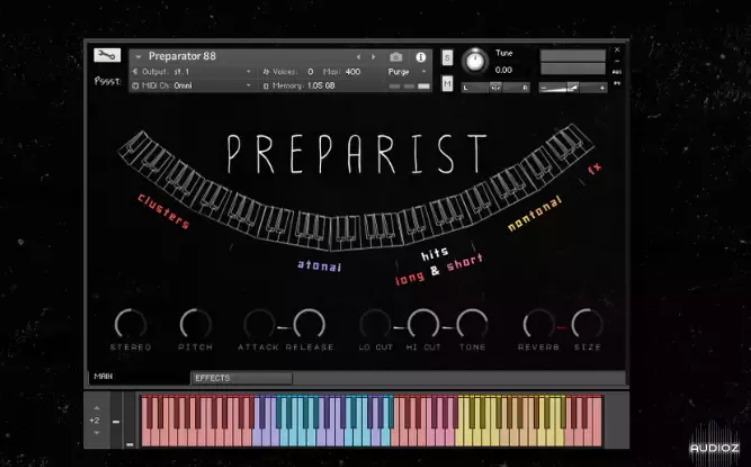Click the Tune value 0.00
The width and height of the screenshot is (751, 467).
503,70
